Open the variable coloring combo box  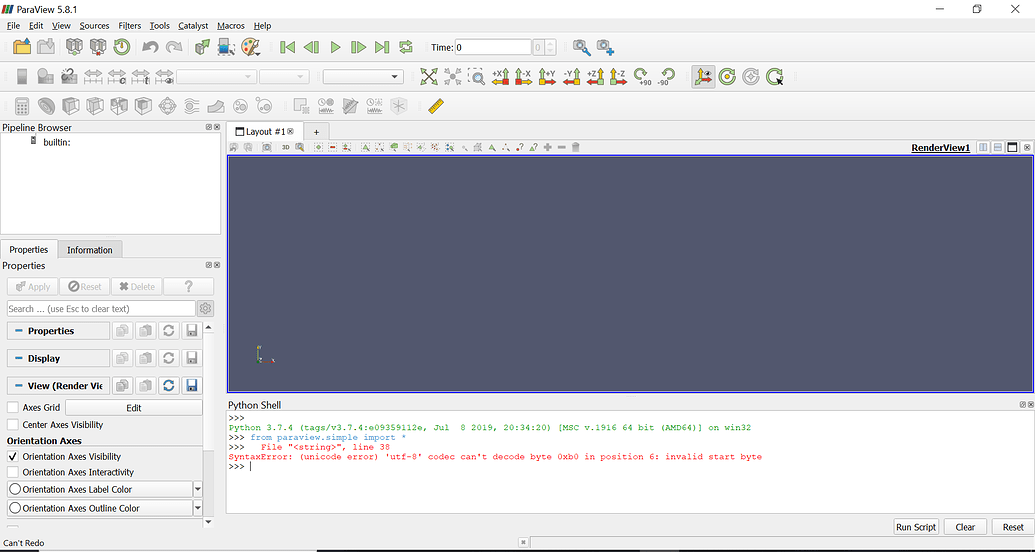[x=217, y=77]
